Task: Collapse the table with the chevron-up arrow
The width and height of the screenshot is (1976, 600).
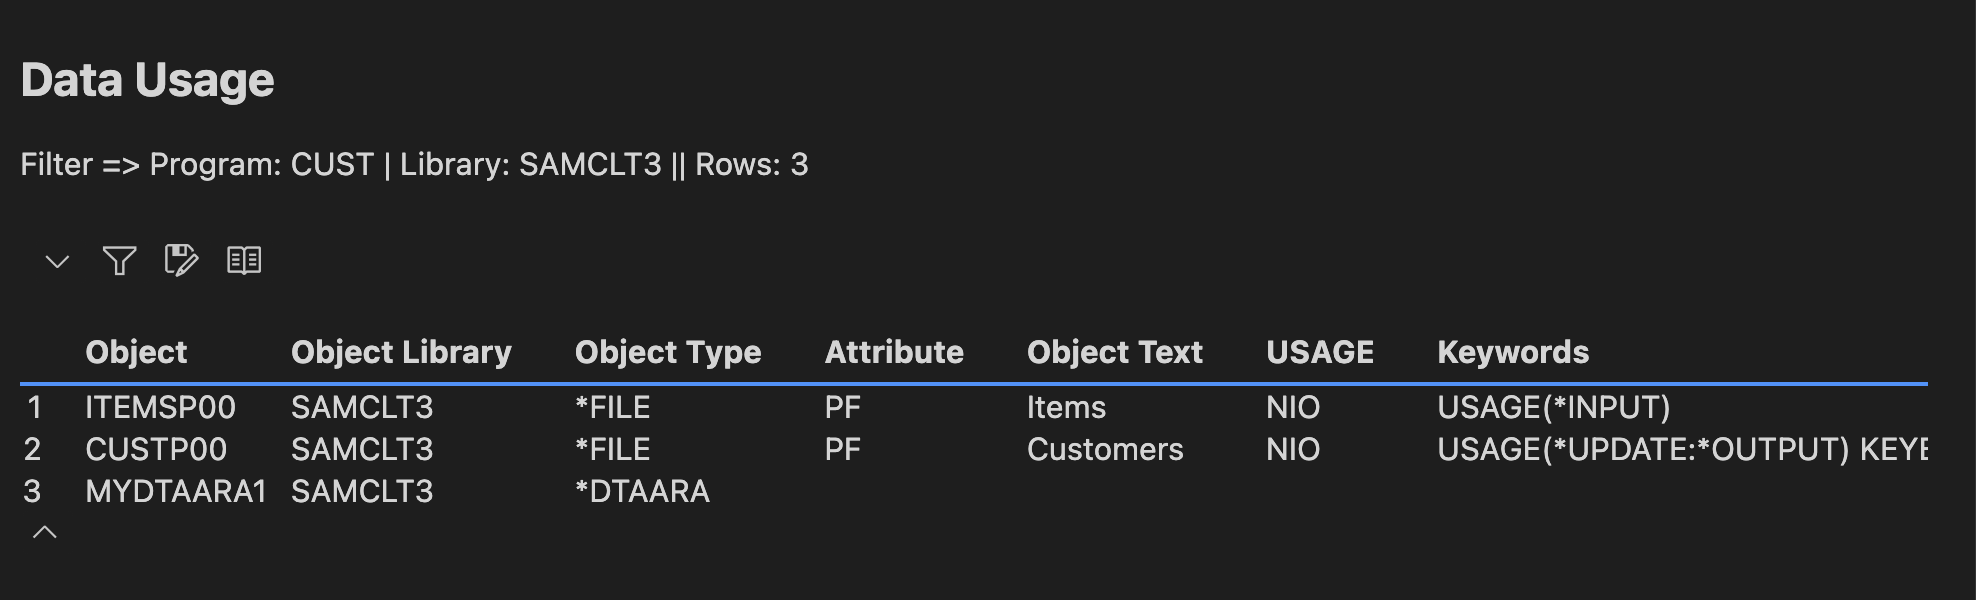Action: (x=45, y=532)
